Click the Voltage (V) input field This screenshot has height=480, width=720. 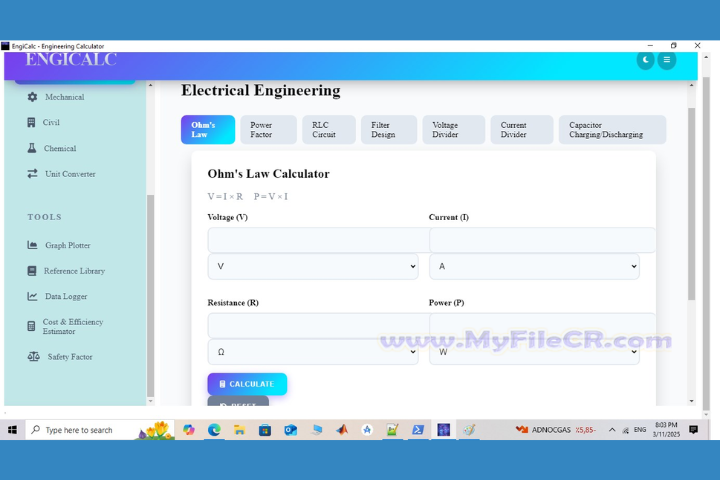pos(318,240)
